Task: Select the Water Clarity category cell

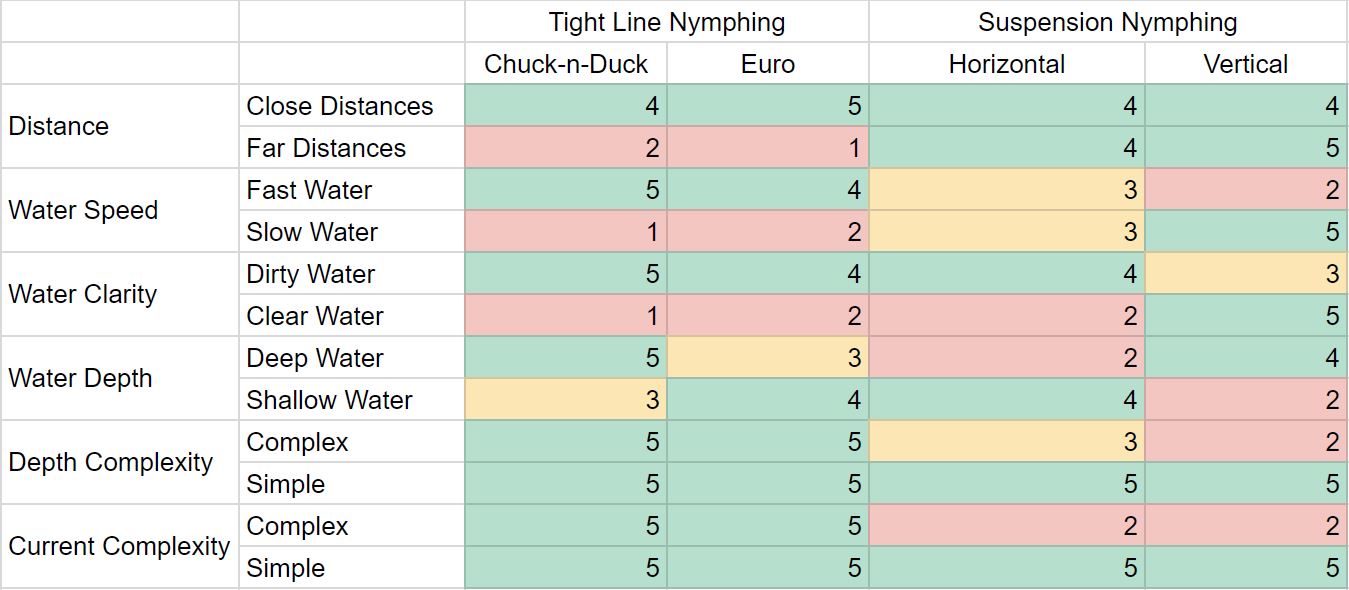Action: pos(120,295)
